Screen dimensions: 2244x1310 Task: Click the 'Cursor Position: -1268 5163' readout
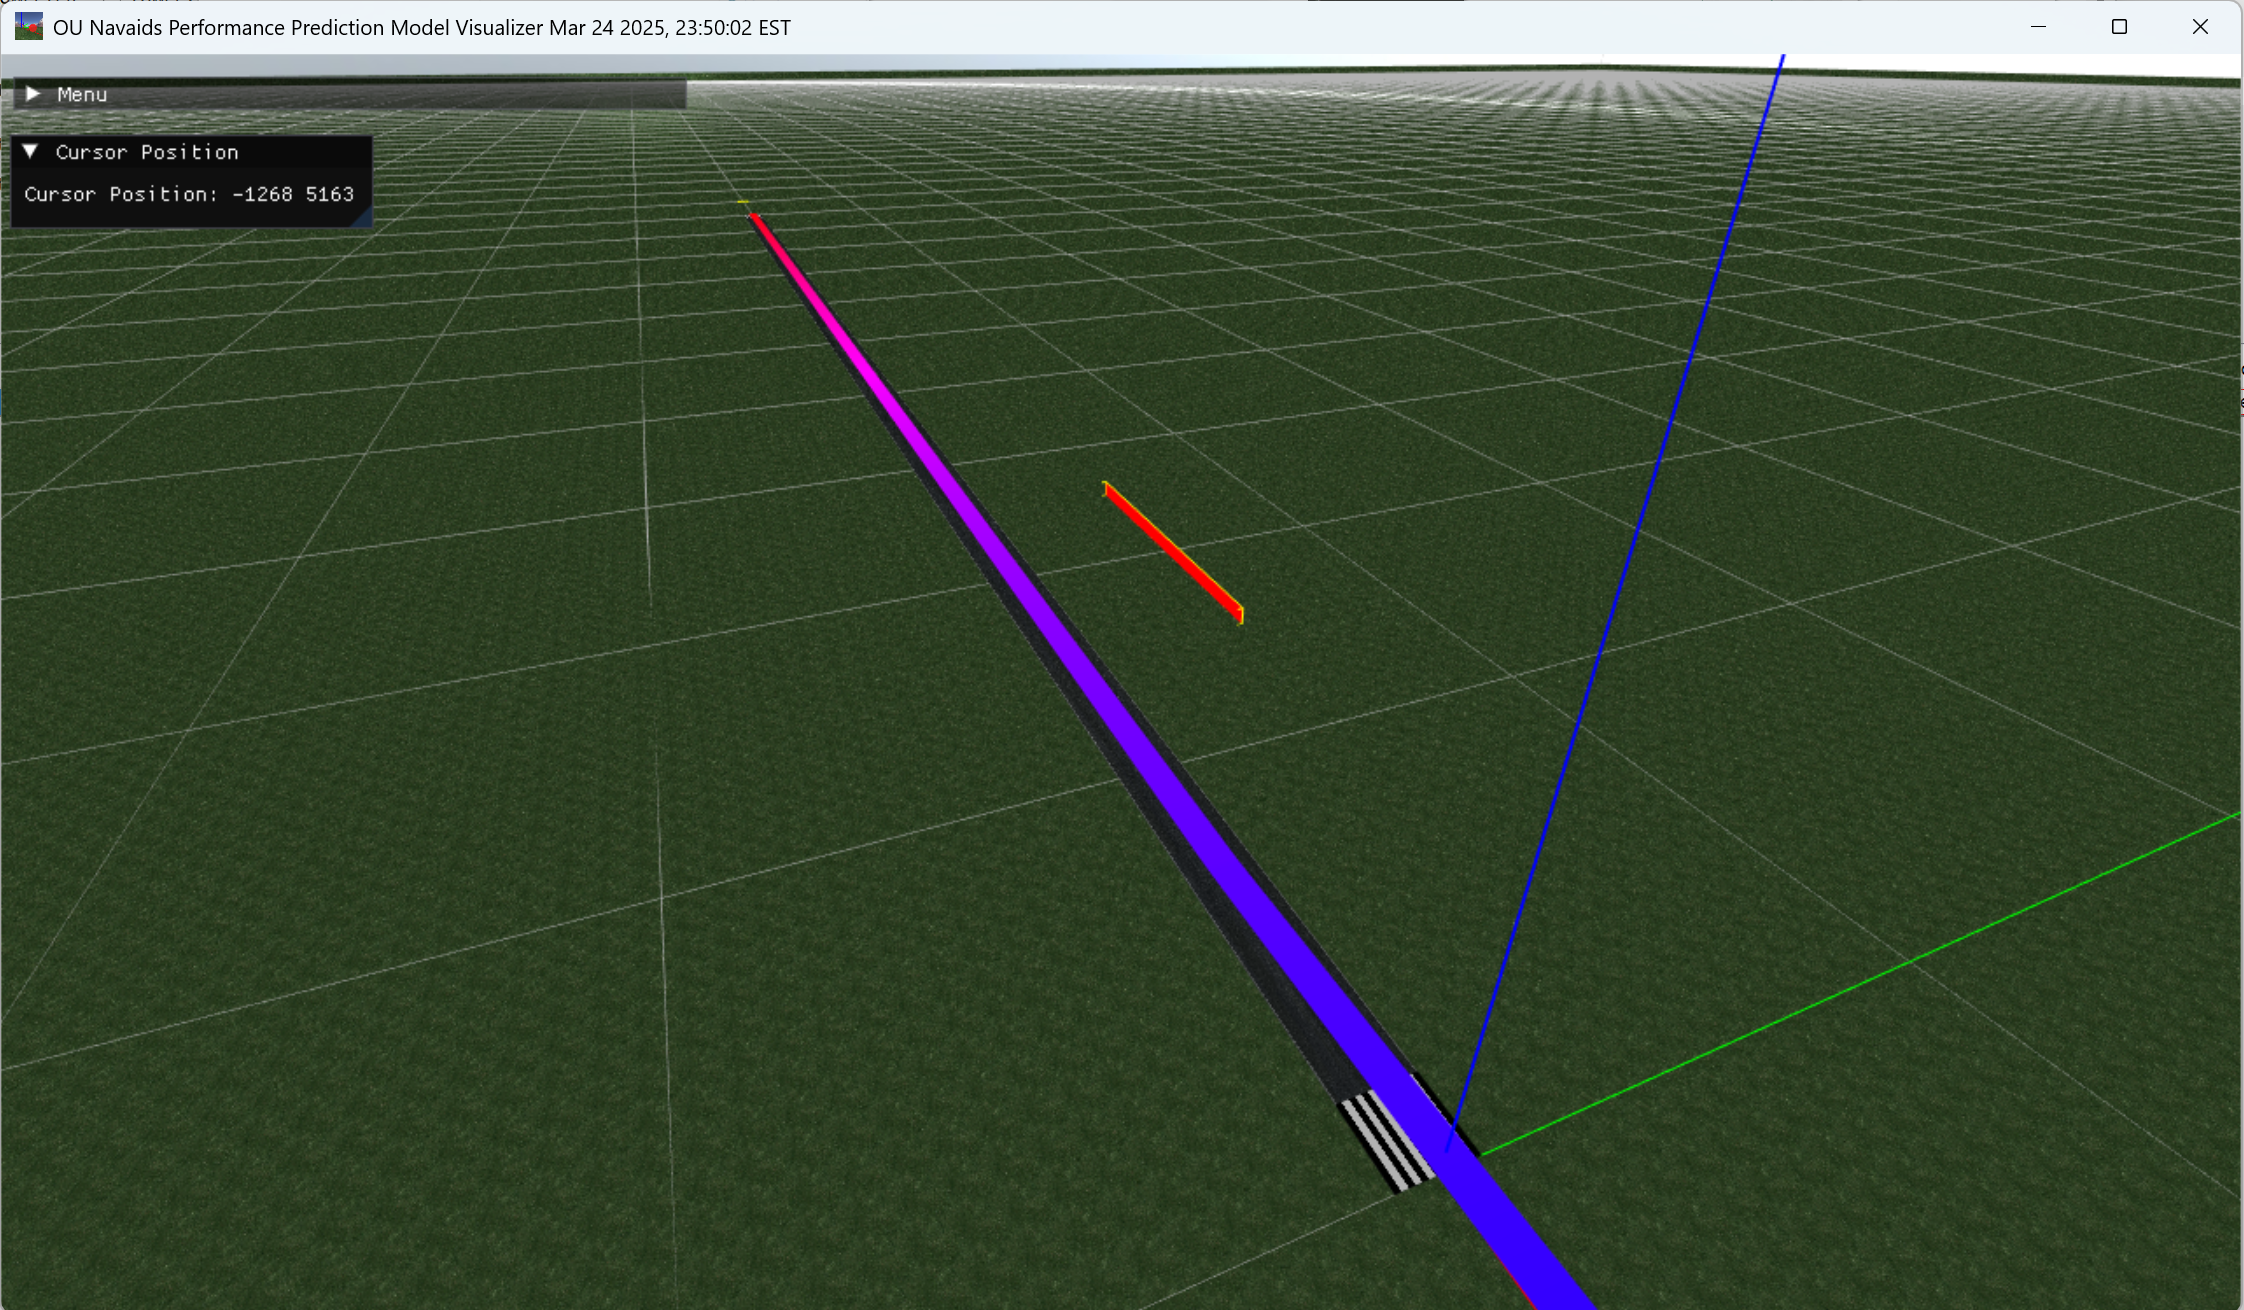189,194
